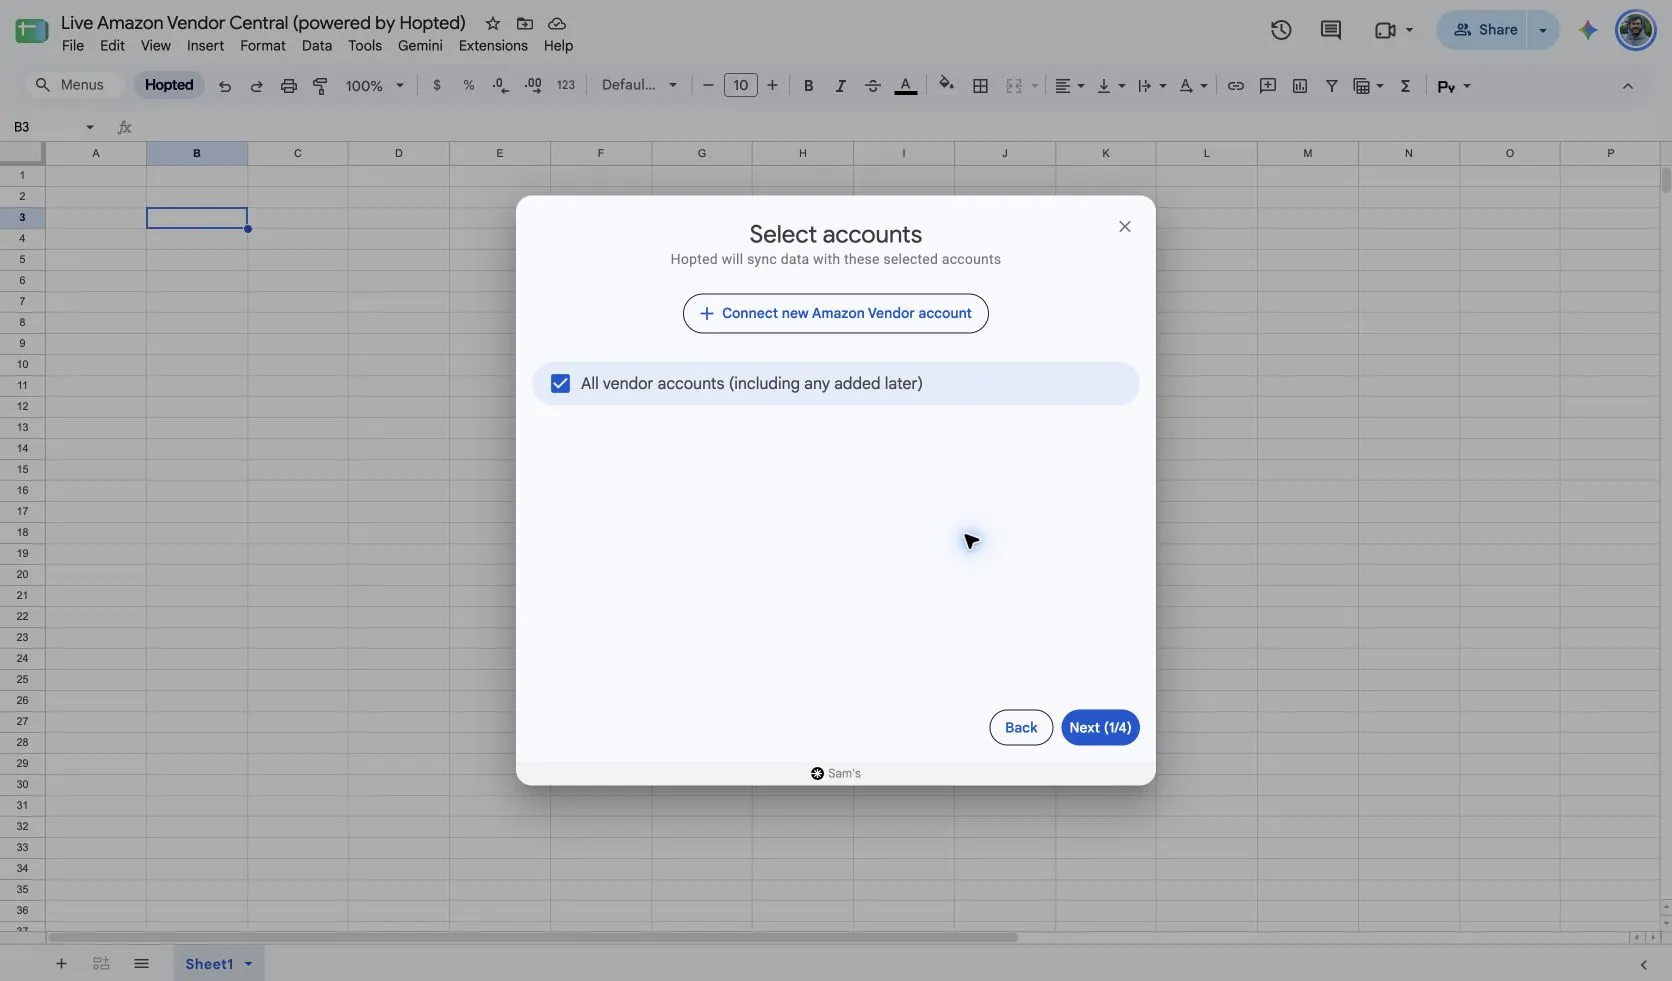This screenshot has width=1672, height=981.
Task: Star the document title
Action: click(493, 23)
